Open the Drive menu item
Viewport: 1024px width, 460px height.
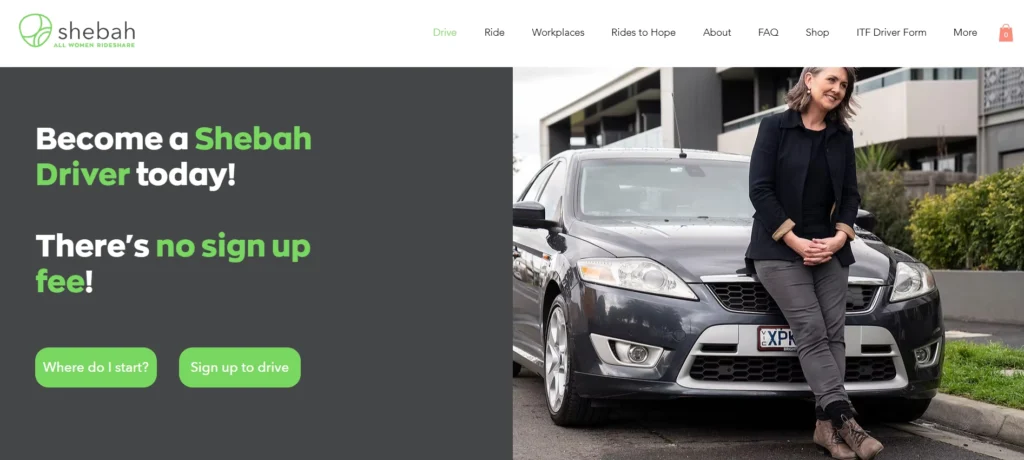[445, 33]
